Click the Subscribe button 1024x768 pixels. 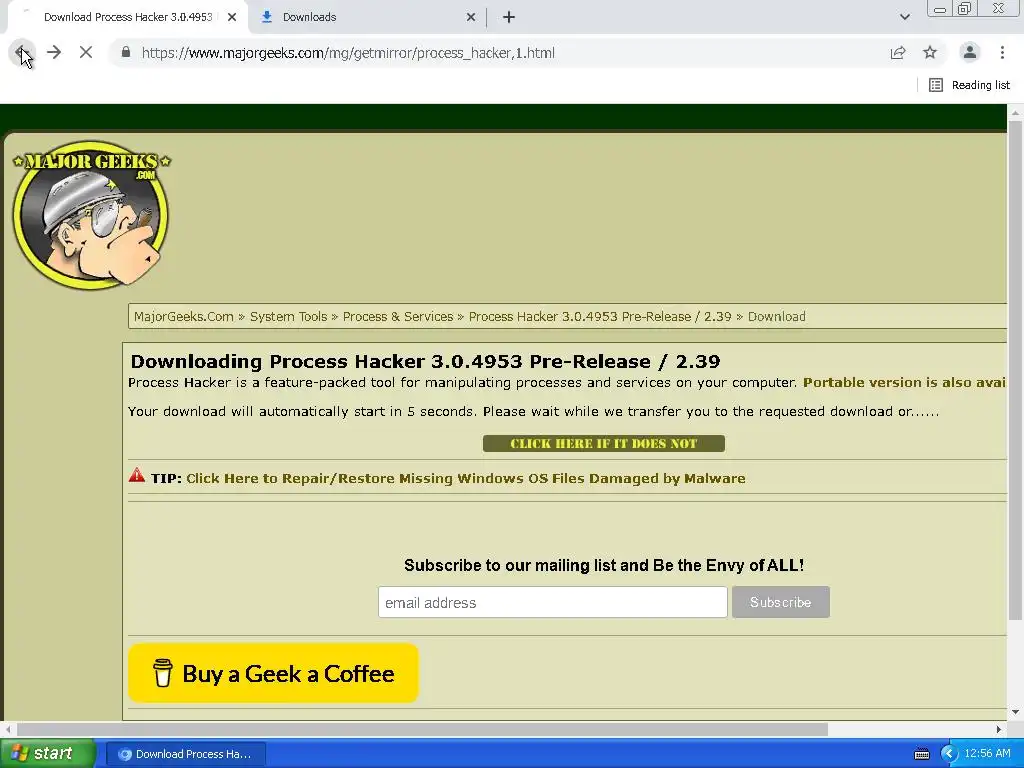[x=780, y=602]
